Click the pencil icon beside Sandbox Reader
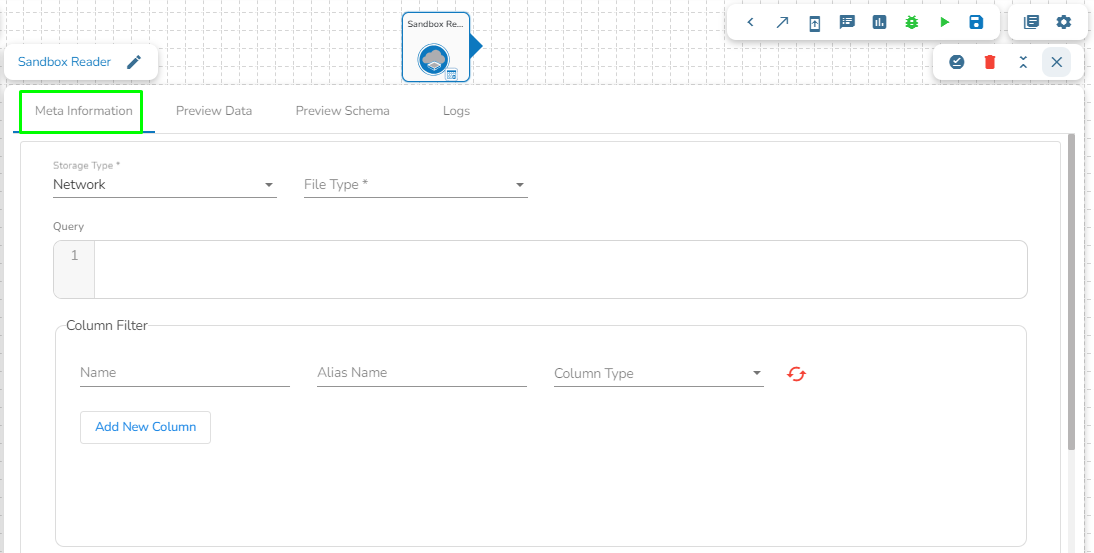This screenshot has height=553, width=1094. coord(134,62)
